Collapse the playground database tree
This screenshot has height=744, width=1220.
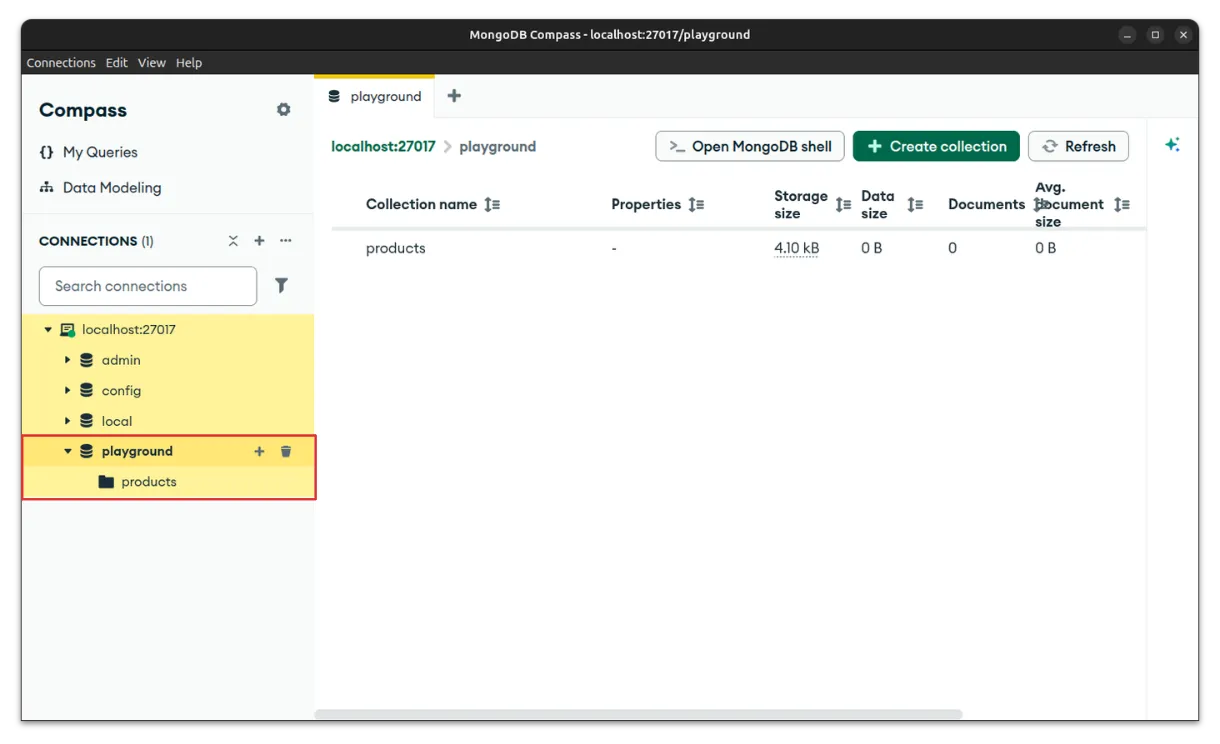[68, 451]
